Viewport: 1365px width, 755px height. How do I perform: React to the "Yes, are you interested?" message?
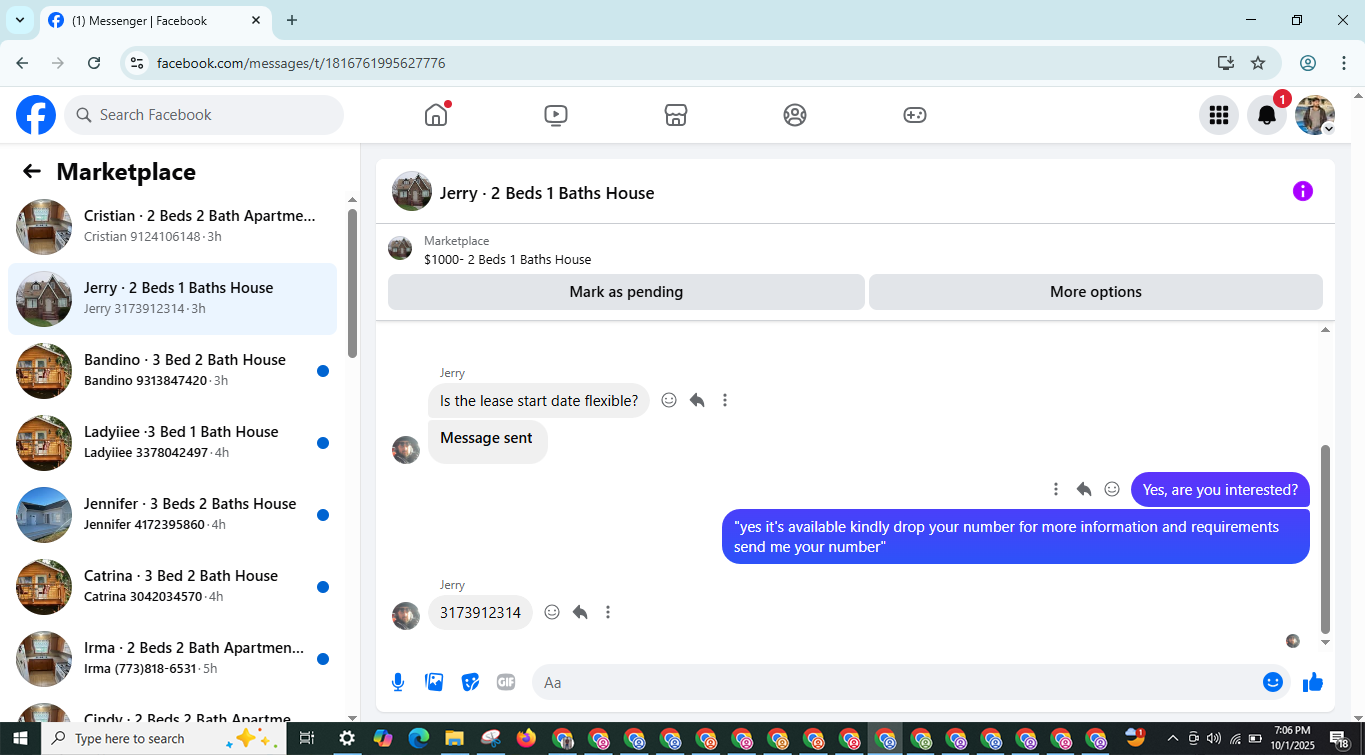tap(1112, 489)
